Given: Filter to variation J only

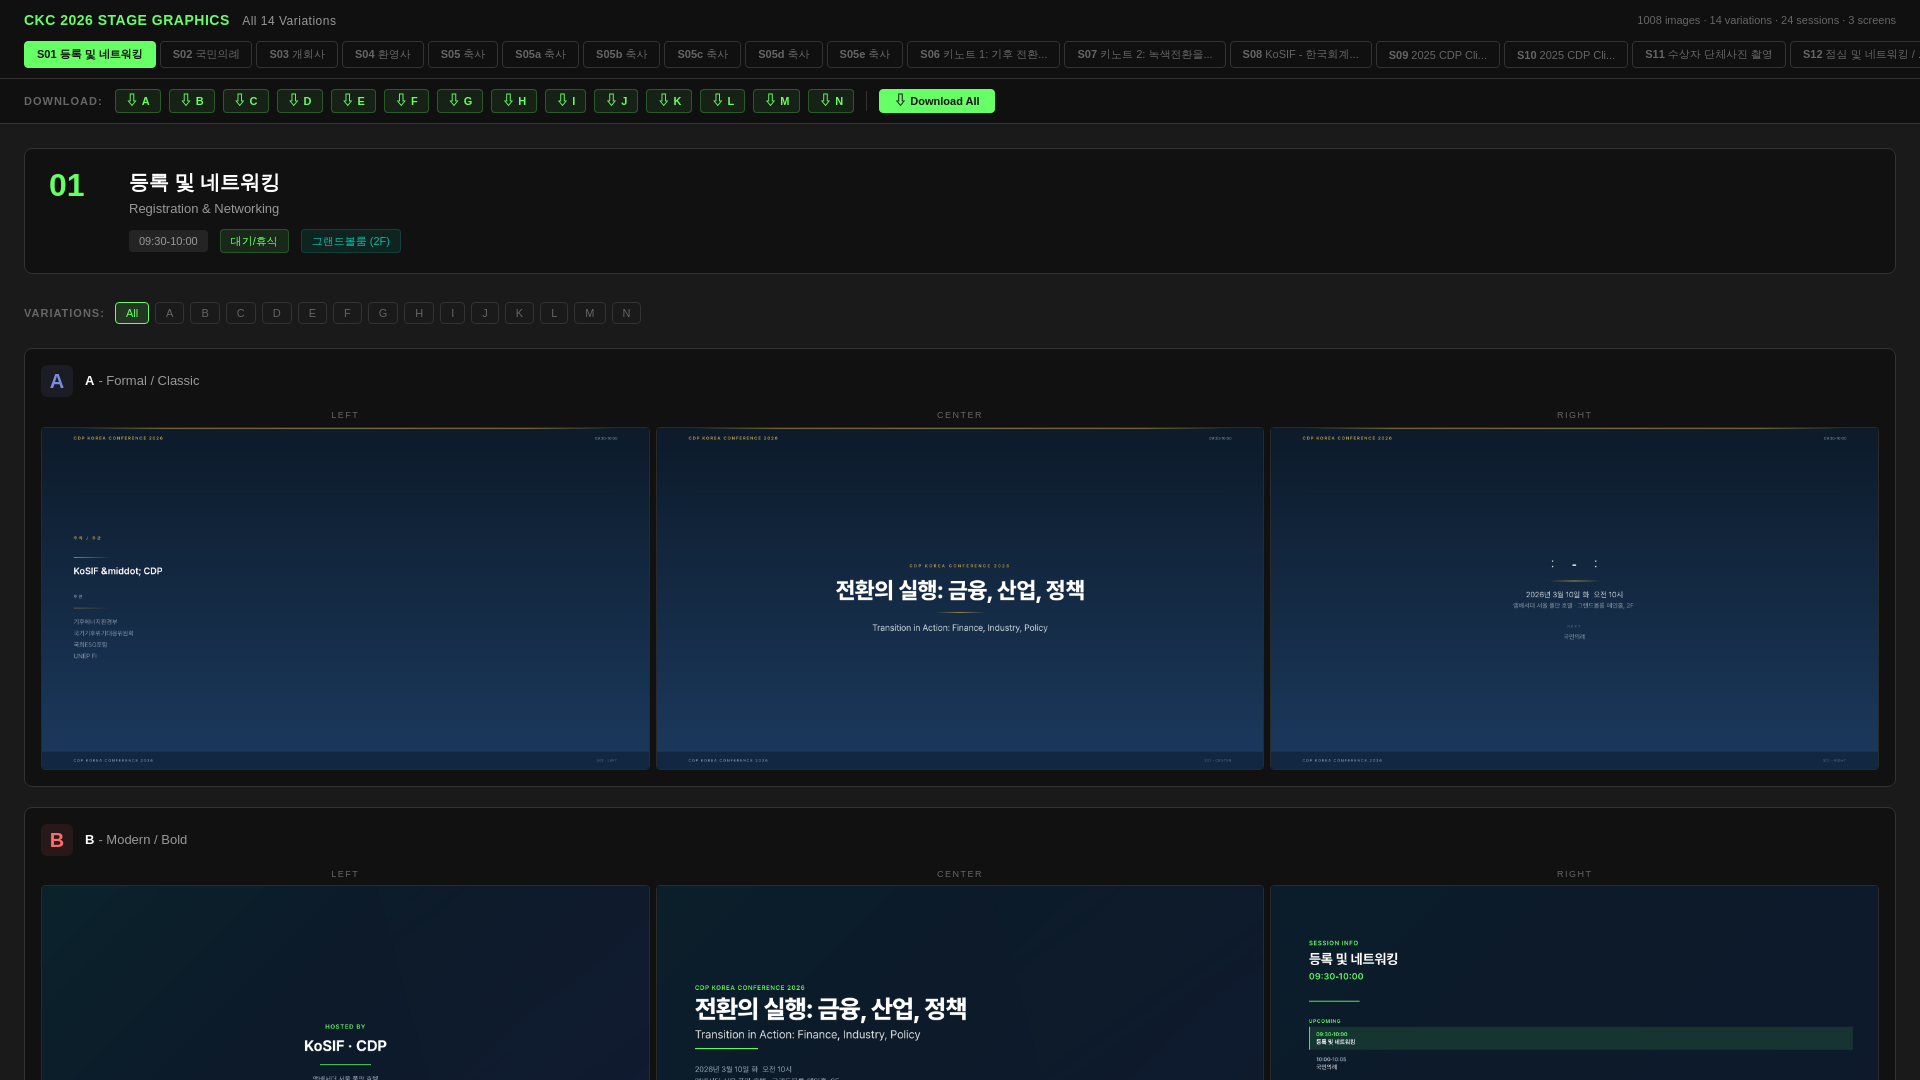Looking at the screenshot, I should point(485,313).
